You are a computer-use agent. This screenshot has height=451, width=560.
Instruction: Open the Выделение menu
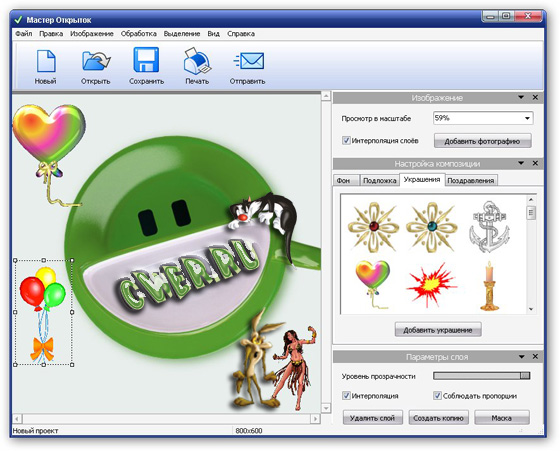[182, 34]
